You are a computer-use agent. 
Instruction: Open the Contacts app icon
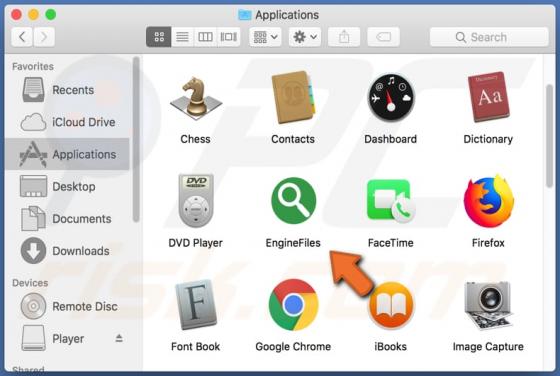tap(293, 97)
